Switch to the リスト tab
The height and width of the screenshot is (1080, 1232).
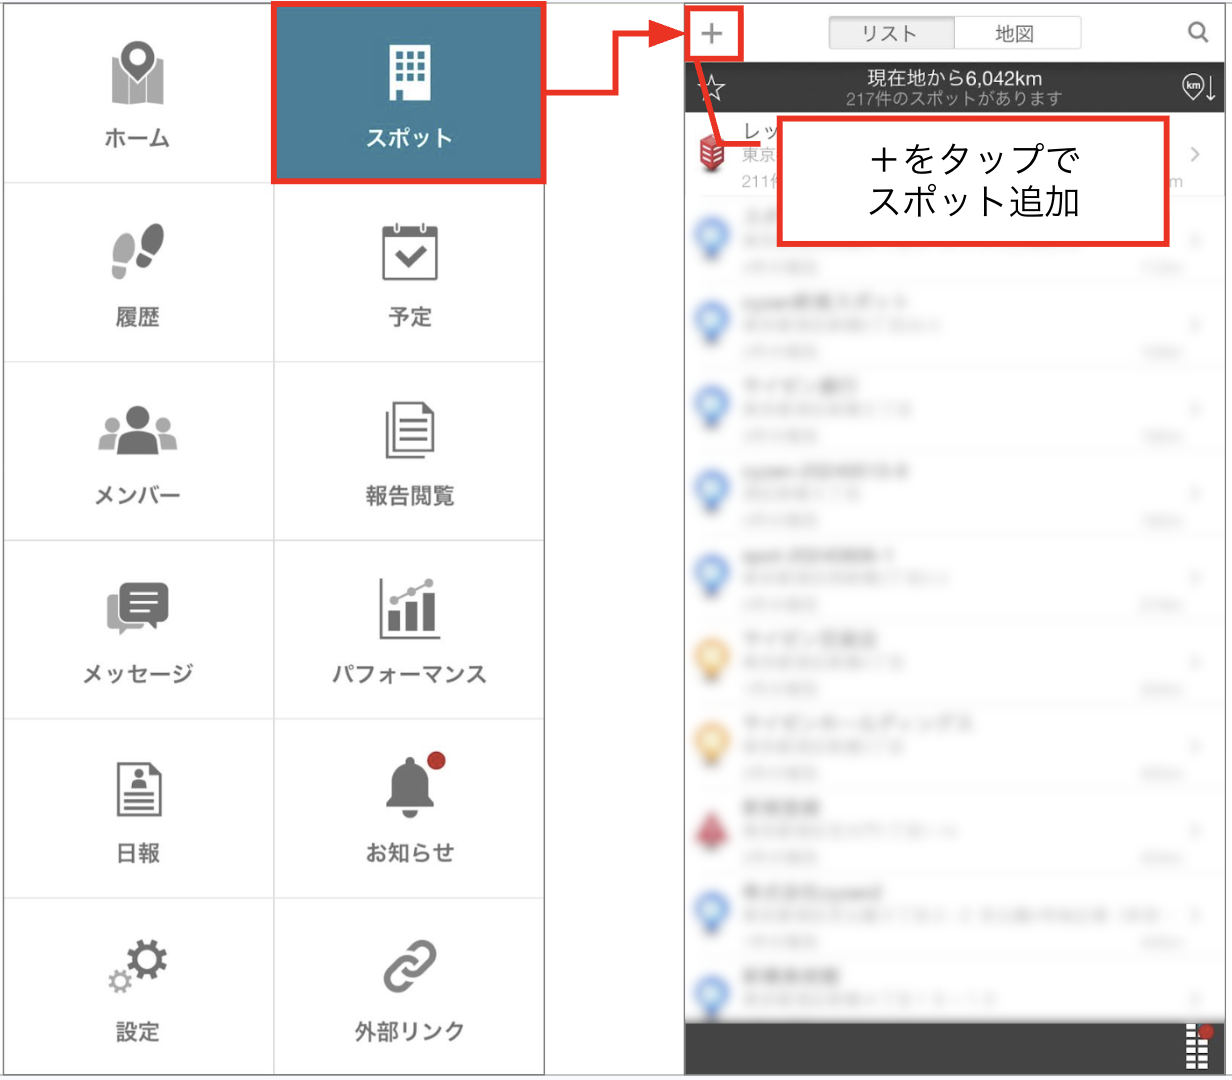pyautogui.click(x=890, y=34)
